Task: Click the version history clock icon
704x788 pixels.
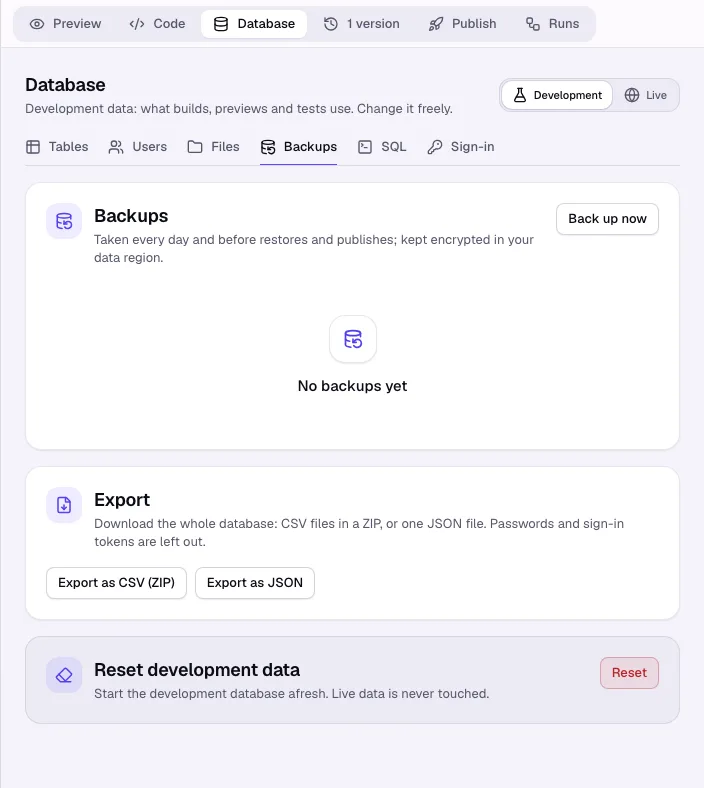Action: (331, 24)
